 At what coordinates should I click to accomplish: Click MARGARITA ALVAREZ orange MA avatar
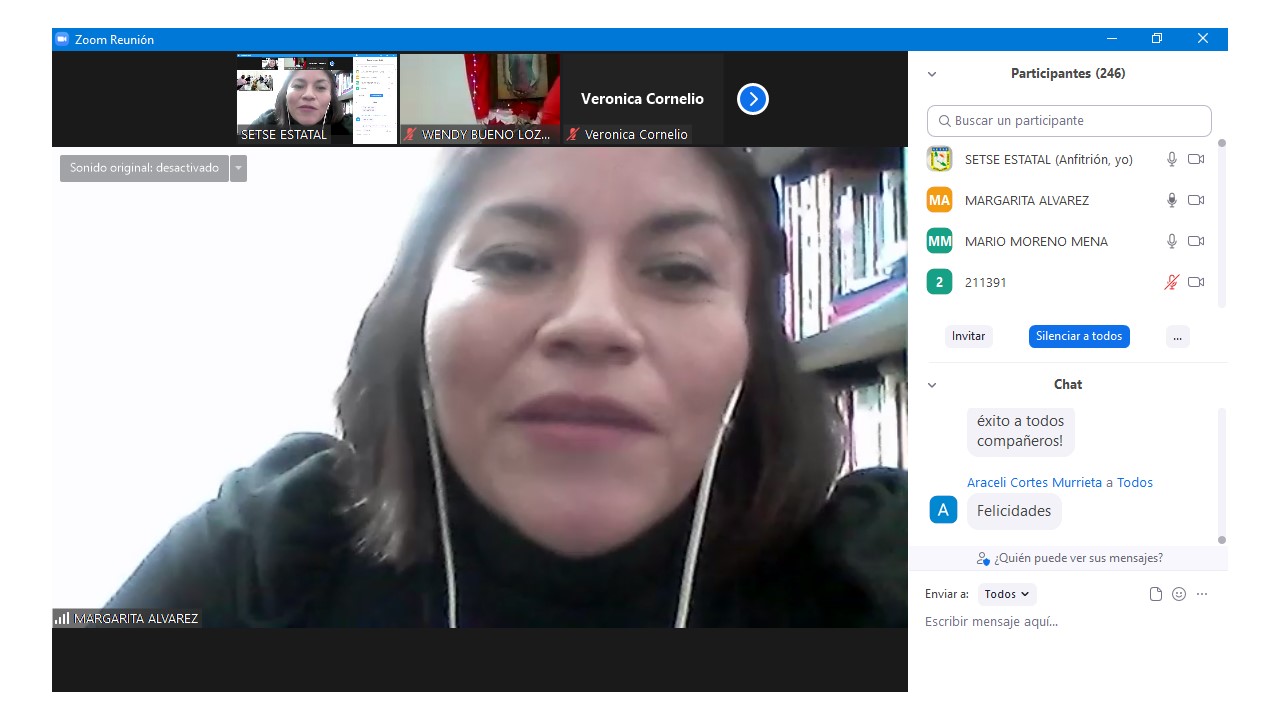(939, 200)
